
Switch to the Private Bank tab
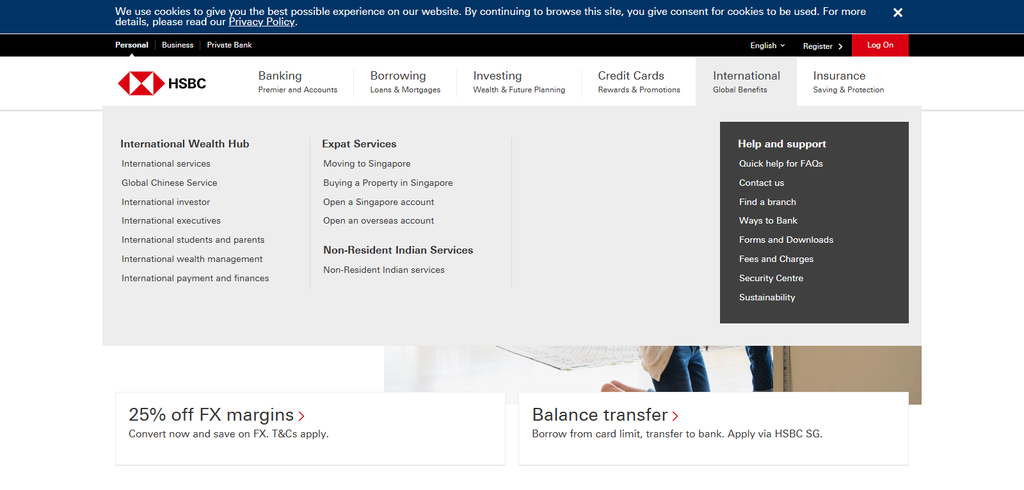(229, 45)
